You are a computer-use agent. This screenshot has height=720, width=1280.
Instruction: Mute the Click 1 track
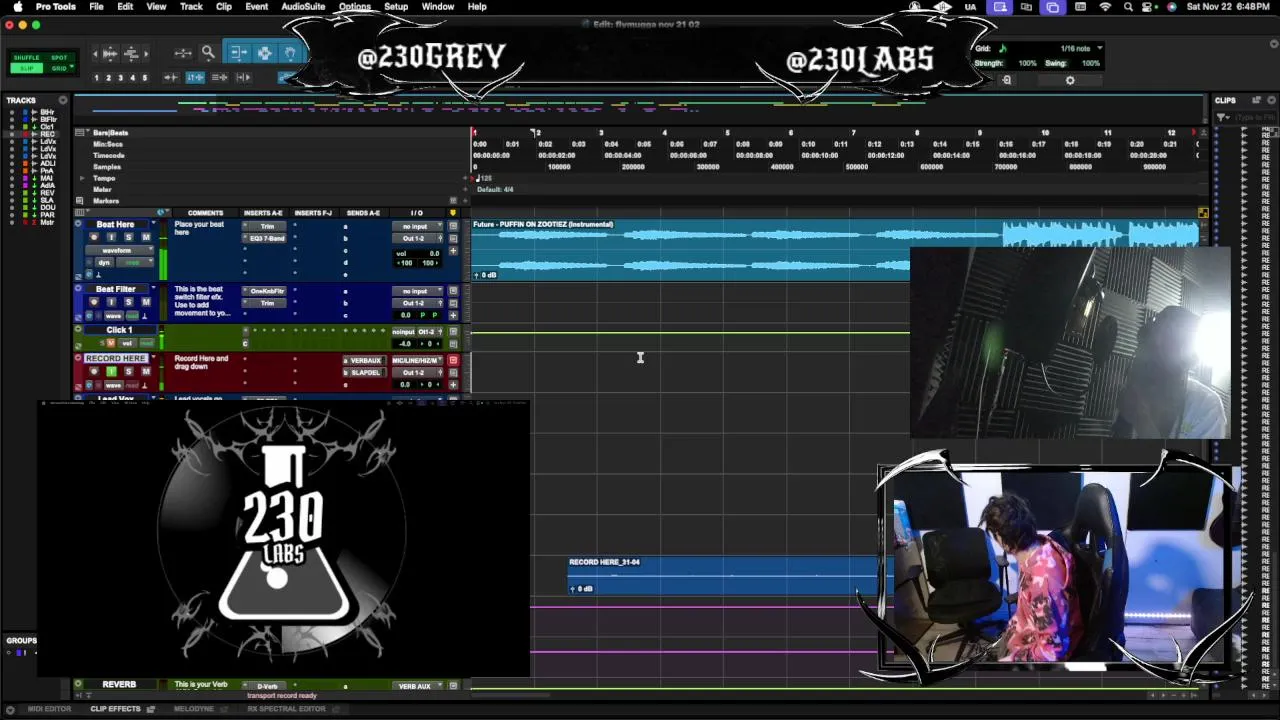111,343
